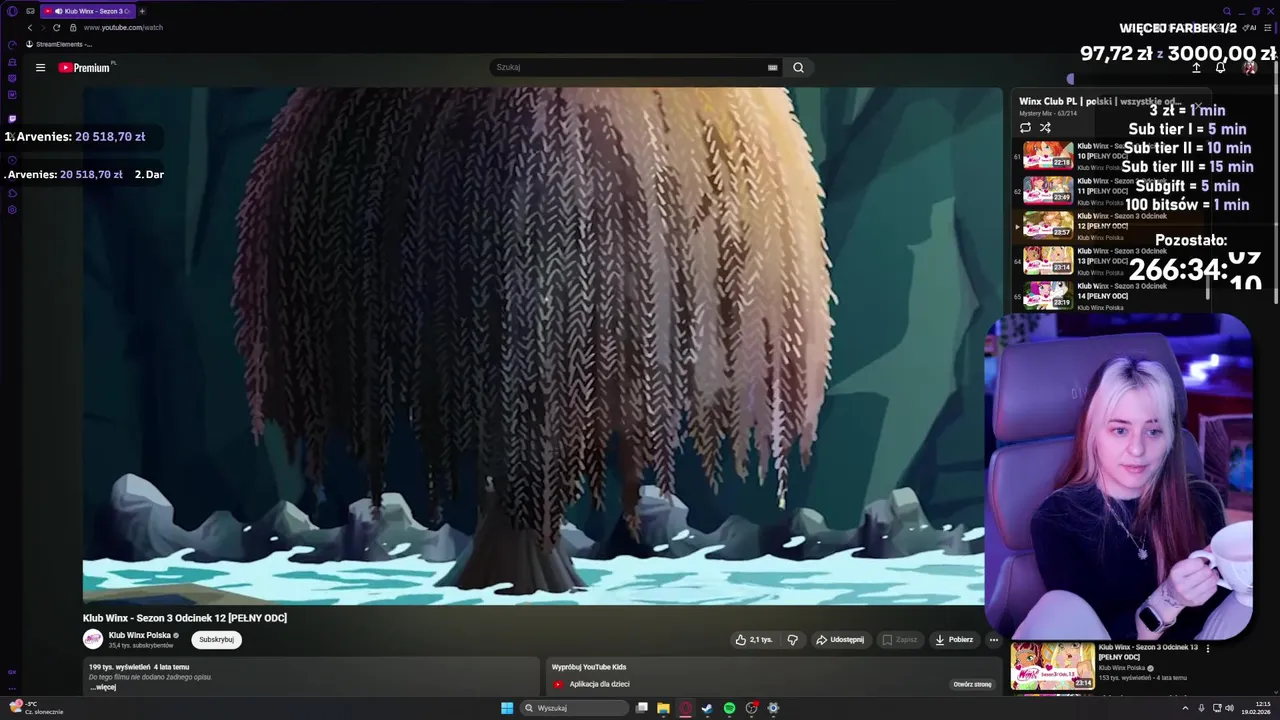The width and height of the screenshot is (1280, 720).
Task: Open the Opera GX main menu logo
Action: click(x=12, y=11)
